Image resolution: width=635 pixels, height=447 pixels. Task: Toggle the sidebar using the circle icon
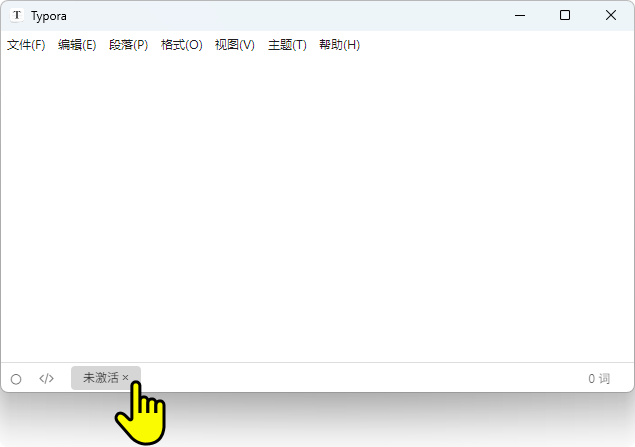(x=16, y=379)
